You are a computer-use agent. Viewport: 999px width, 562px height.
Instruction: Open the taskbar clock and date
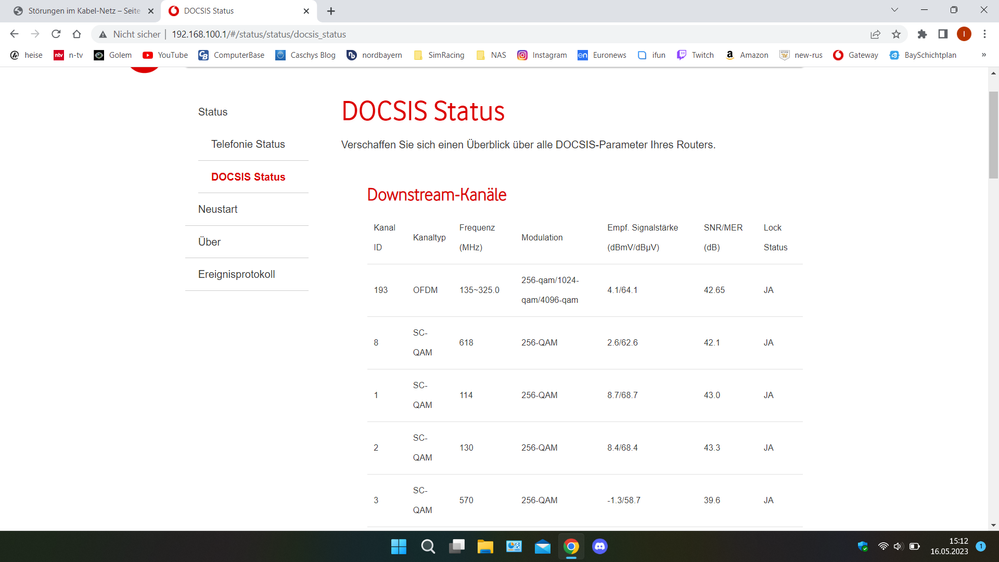coord(949,546)
